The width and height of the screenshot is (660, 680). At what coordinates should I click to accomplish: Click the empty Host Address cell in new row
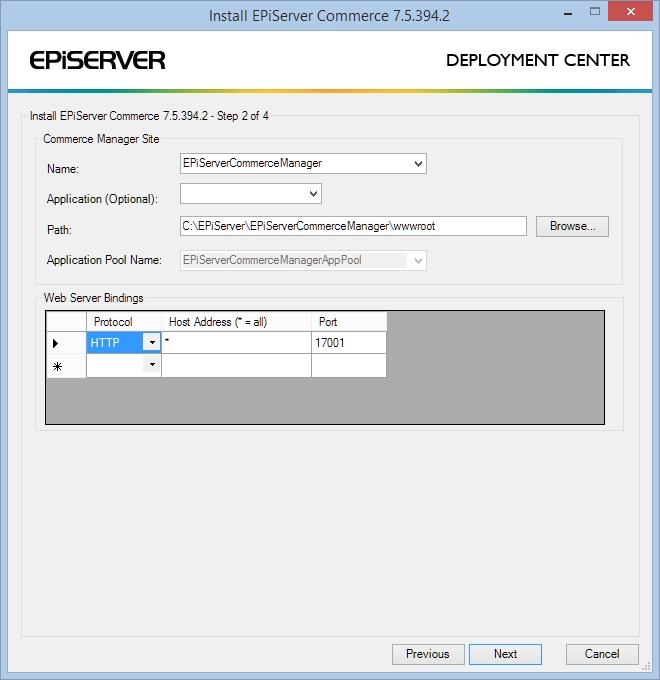[236, 365]
